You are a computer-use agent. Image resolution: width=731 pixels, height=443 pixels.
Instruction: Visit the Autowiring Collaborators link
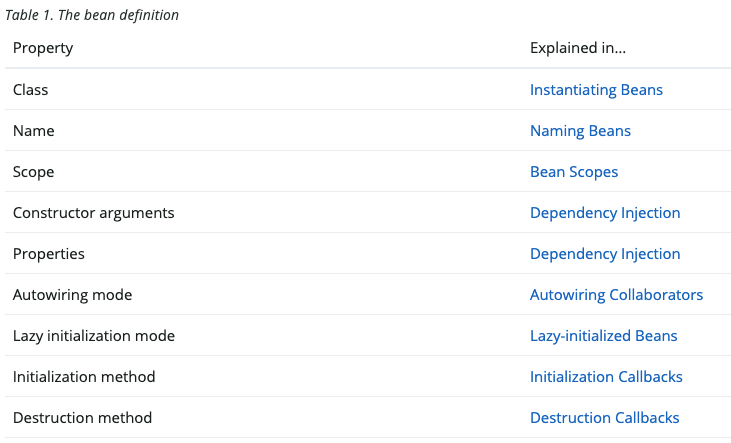click(616, 295)
